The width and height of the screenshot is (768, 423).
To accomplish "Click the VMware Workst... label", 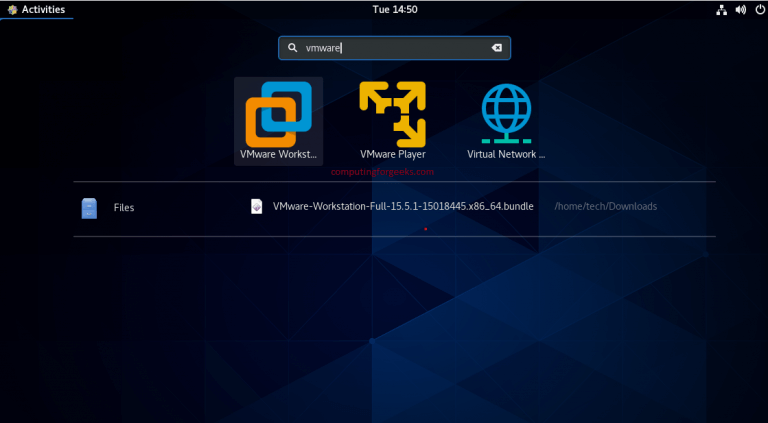I will [278, 154].
